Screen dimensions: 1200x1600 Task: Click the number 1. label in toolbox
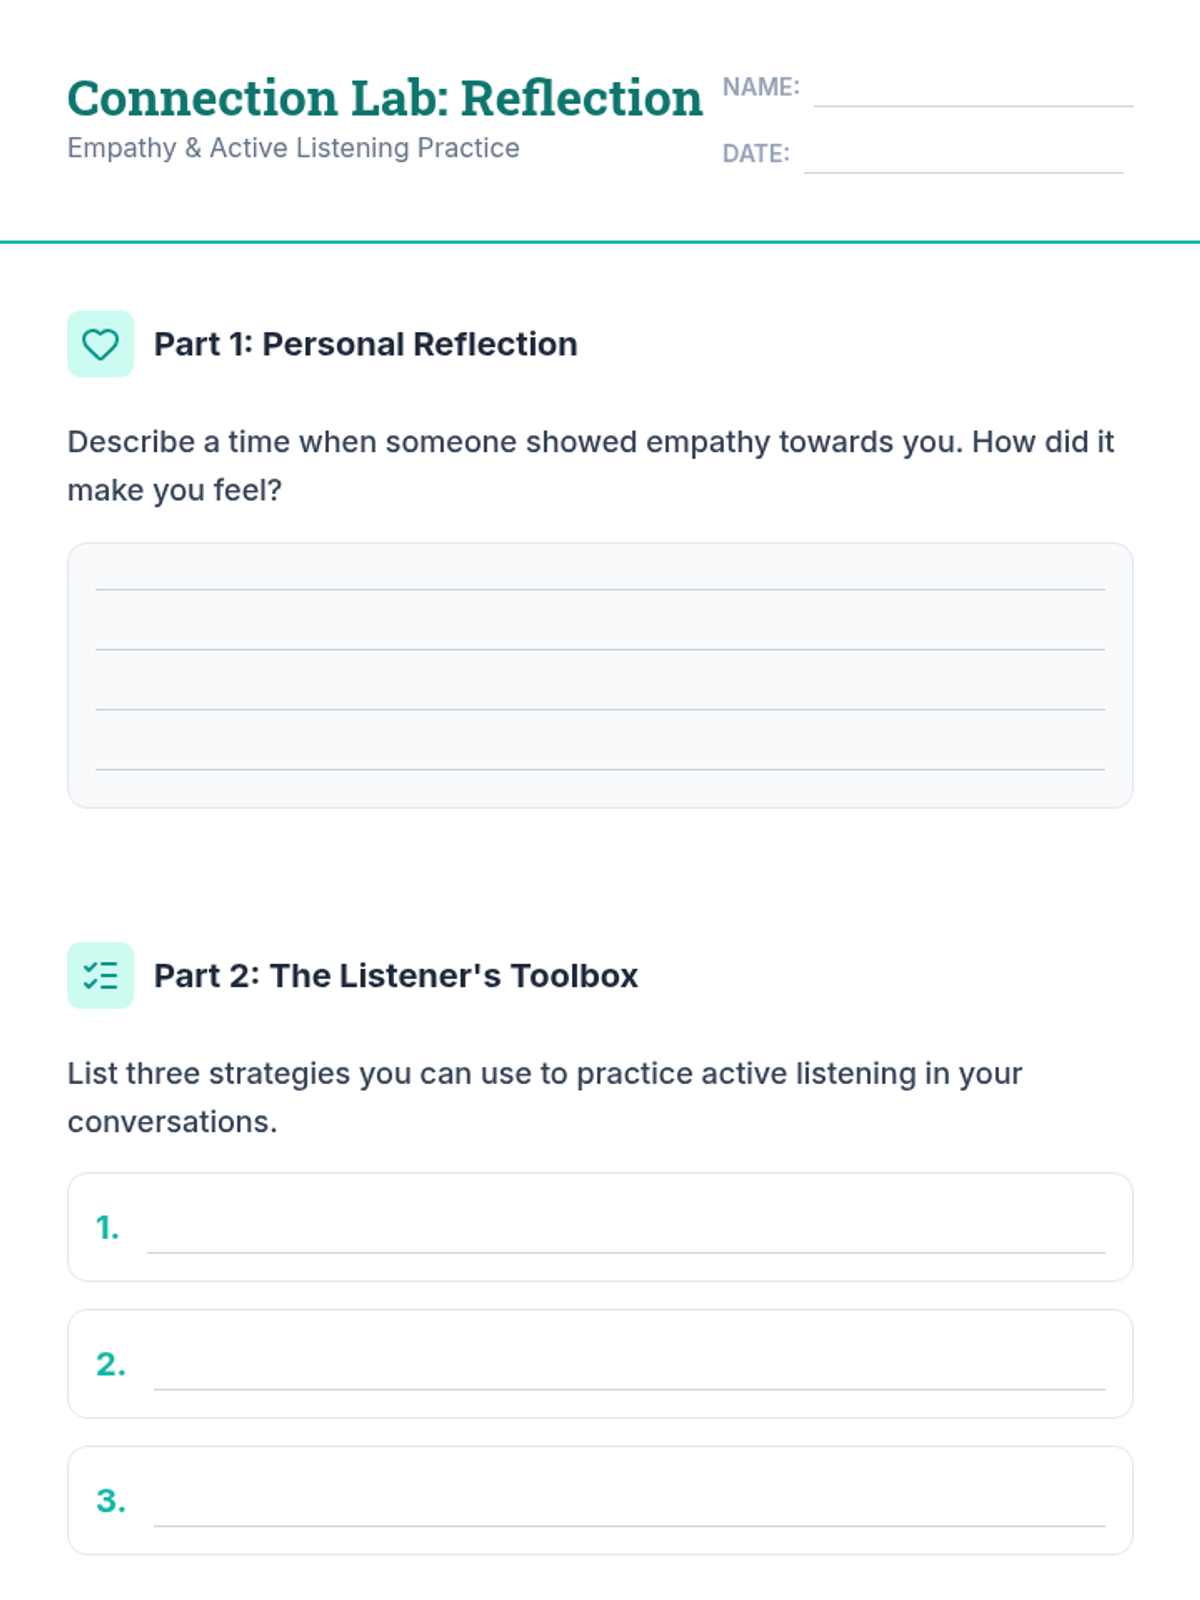108,1227
